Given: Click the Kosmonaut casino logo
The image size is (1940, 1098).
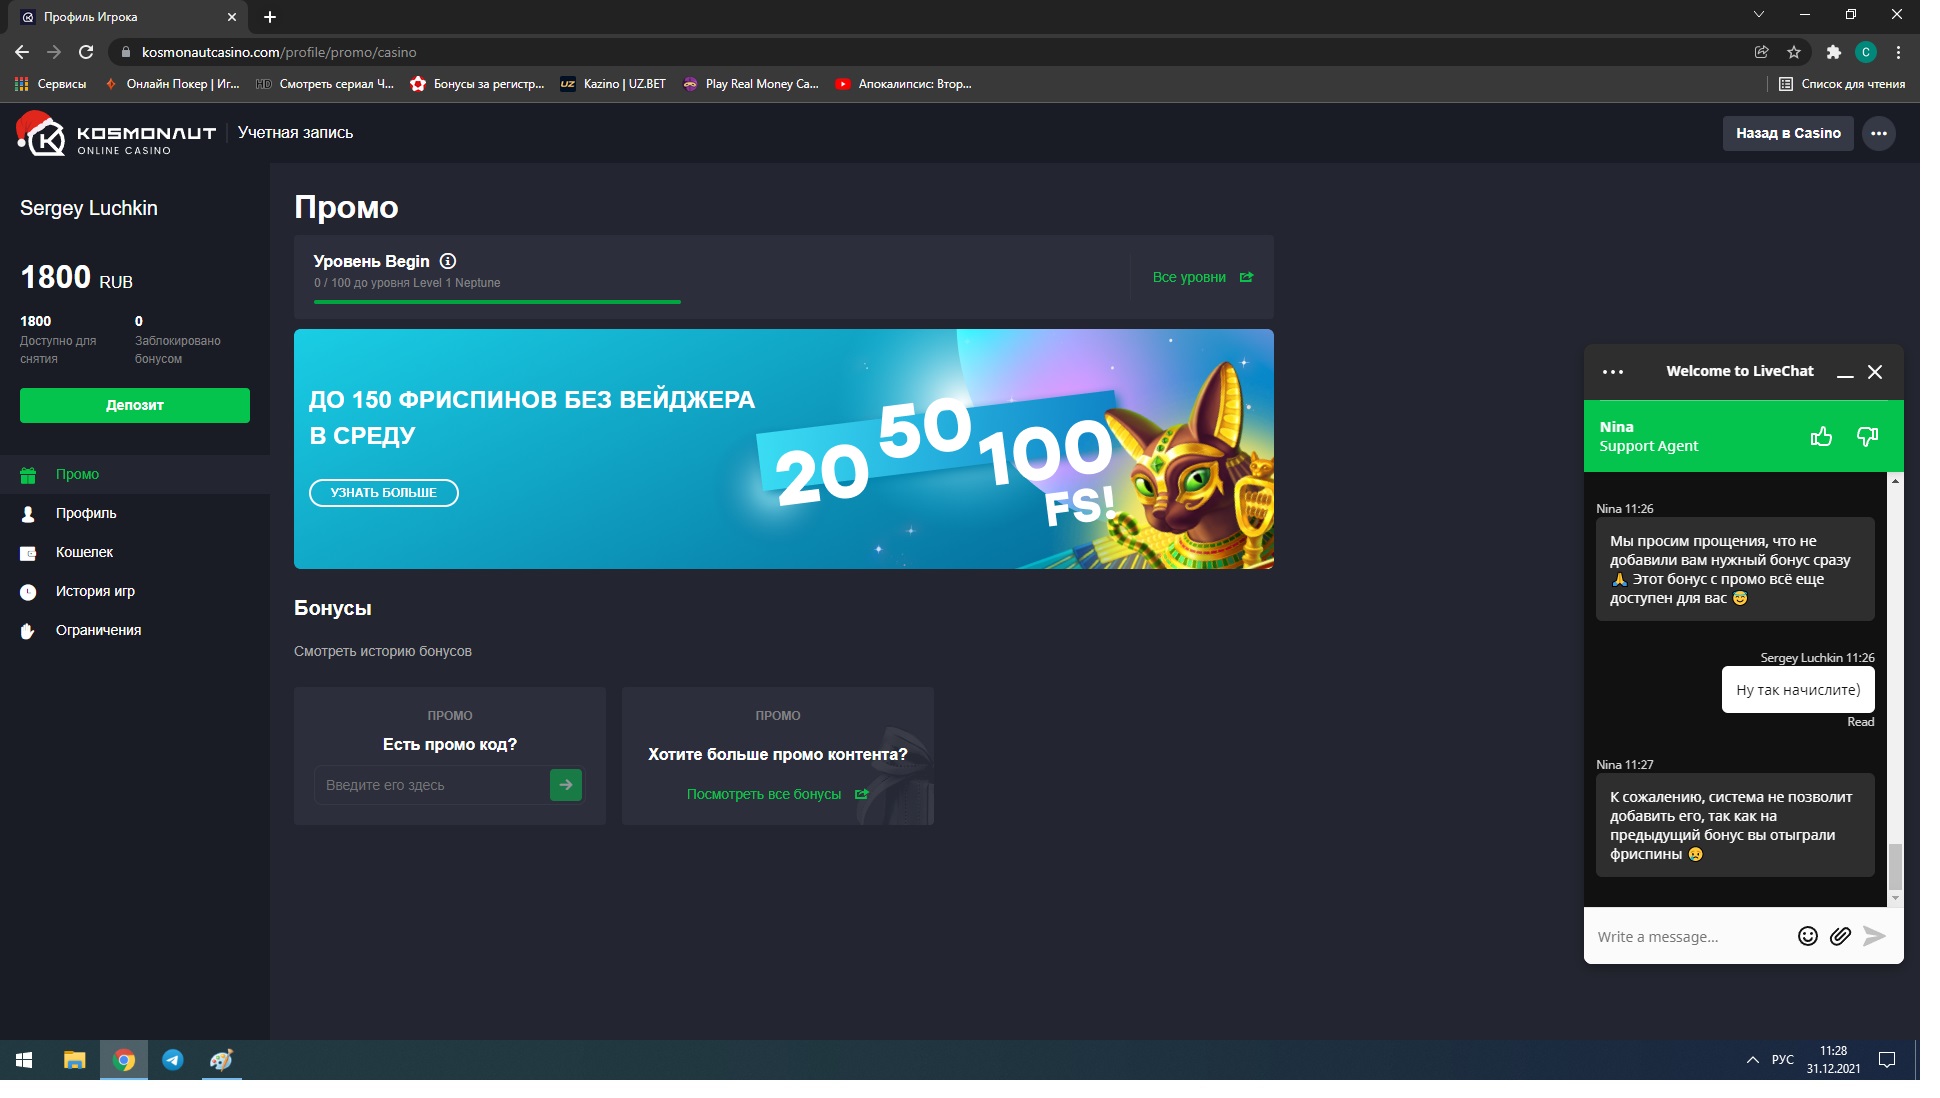Looking at the screenshot, I should (116, 134).
